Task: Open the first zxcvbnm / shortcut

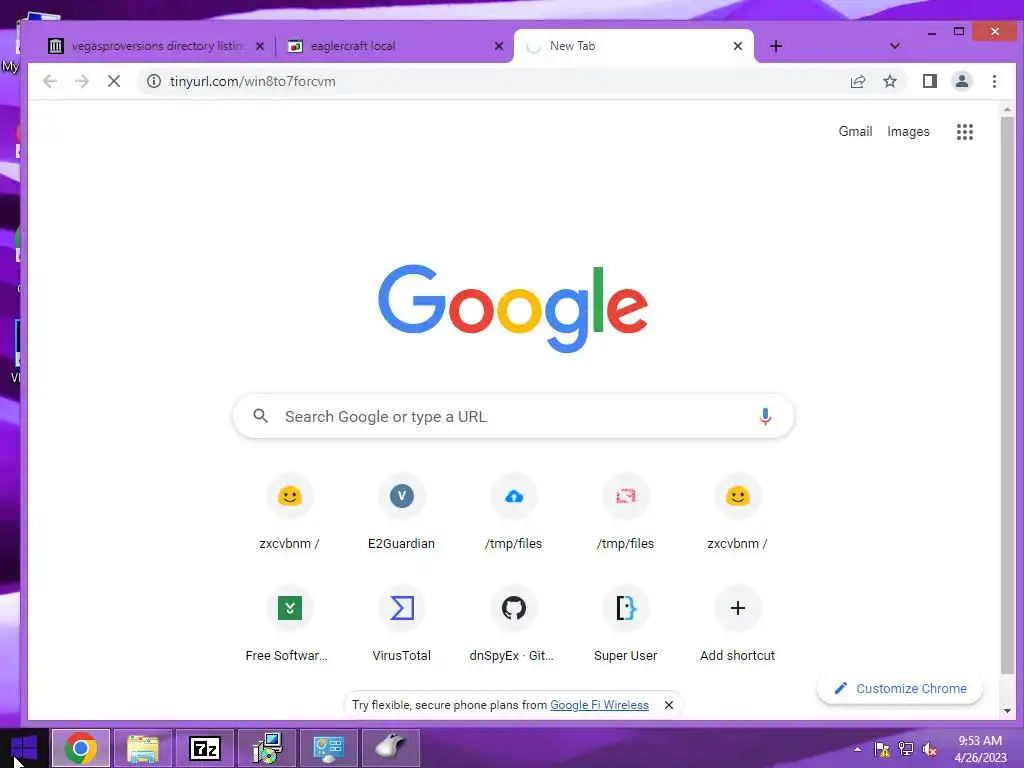Action: click(289, 513)
